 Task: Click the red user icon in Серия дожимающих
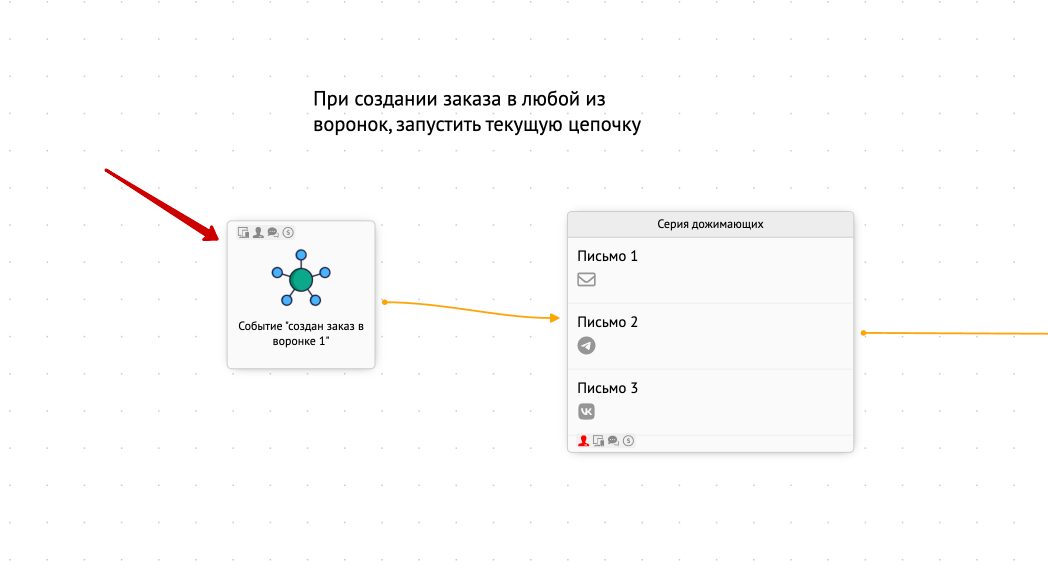point(583,441)
